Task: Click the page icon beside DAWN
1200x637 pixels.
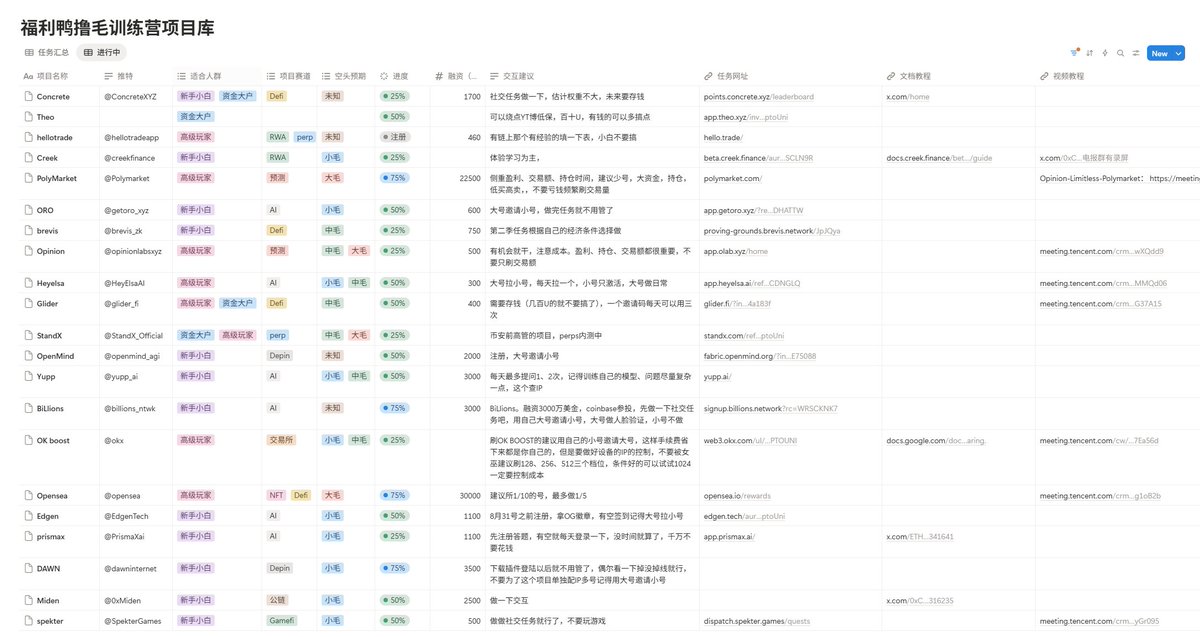Action: pos(28,568)
